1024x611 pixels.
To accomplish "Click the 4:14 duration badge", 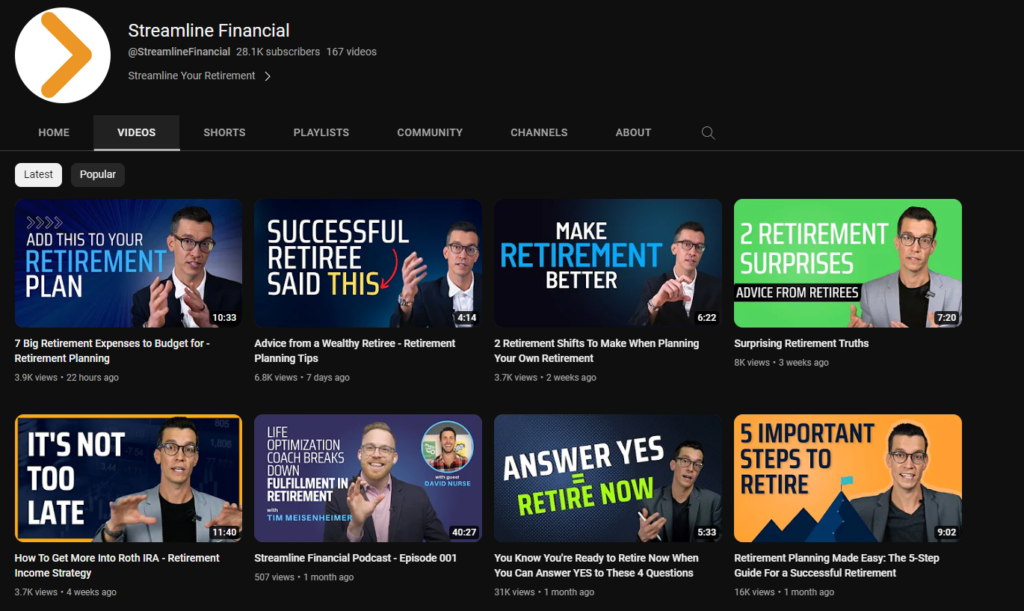I will 466,318.
